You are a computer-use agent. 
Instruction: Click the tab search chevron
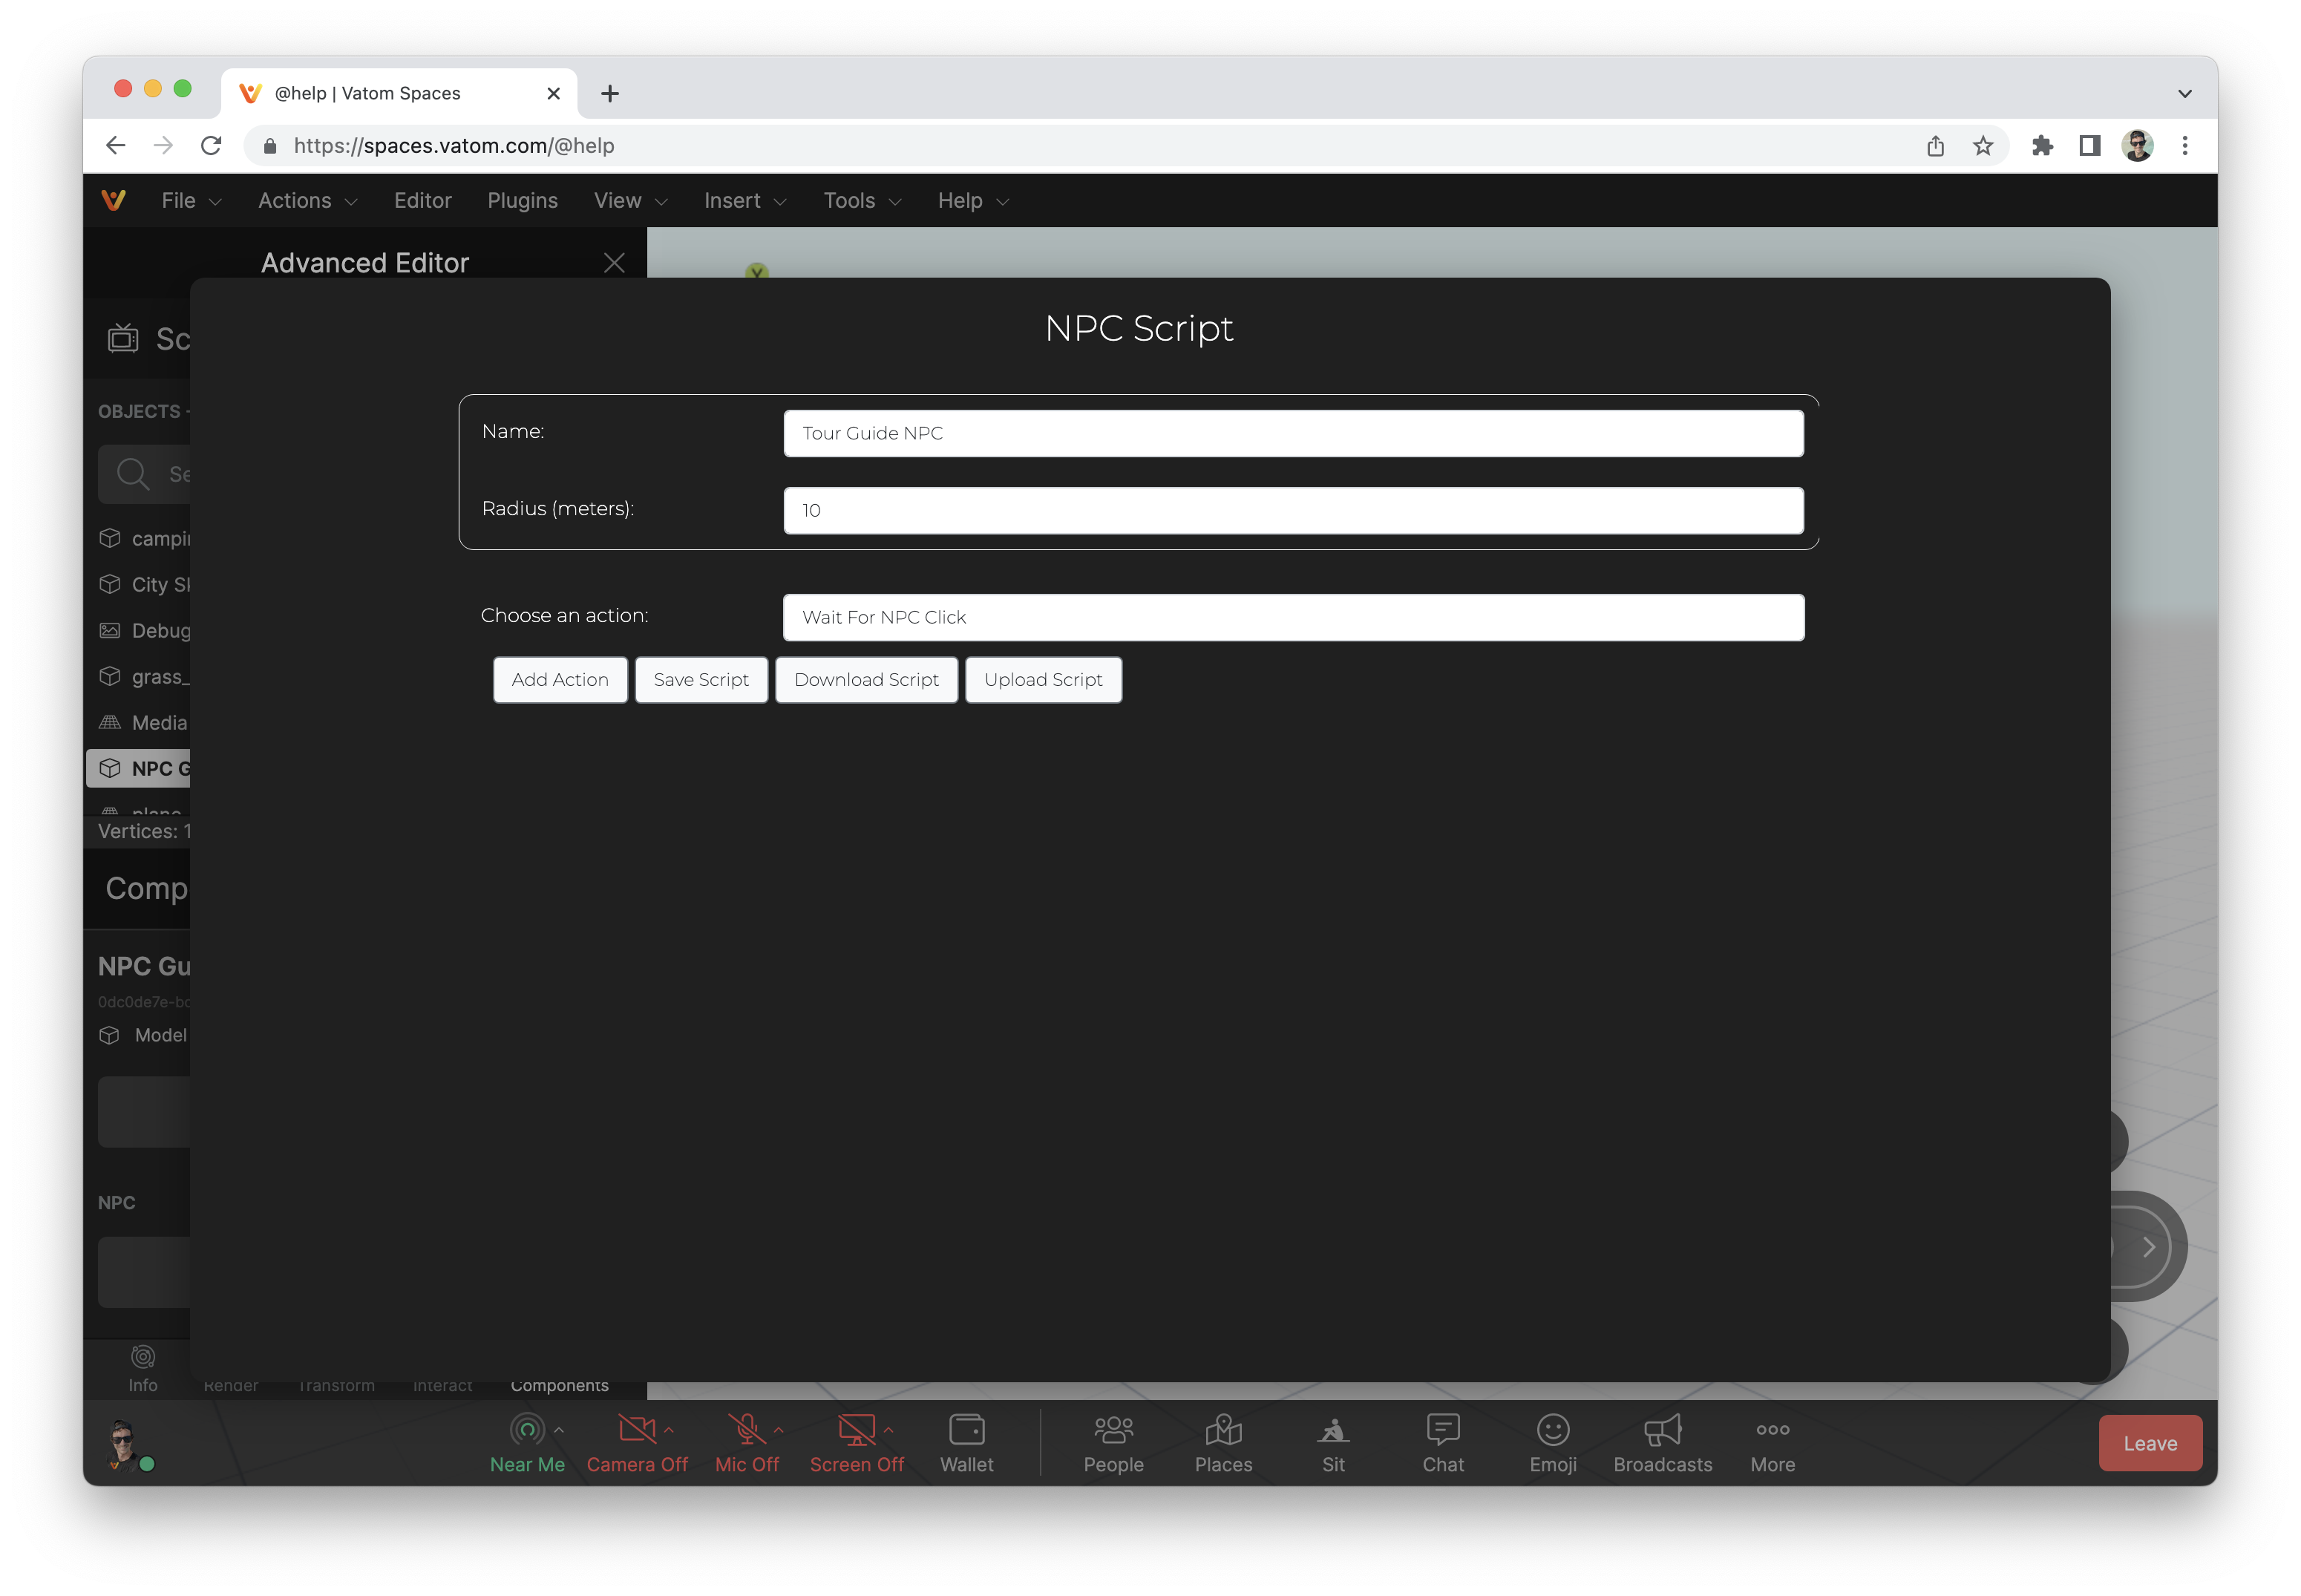(x=2184, y=94)
